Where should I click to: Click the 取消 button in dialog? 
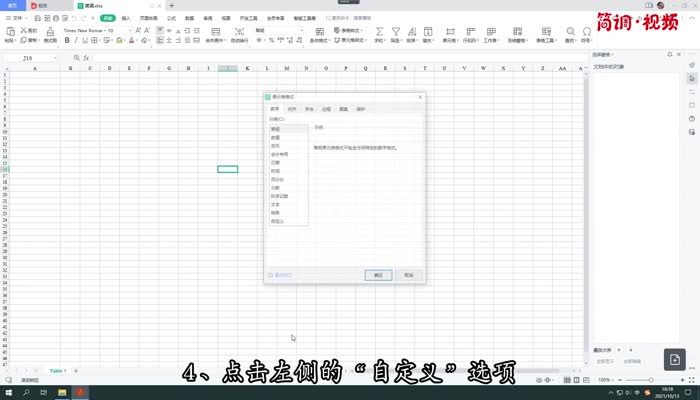click(408, 274)
